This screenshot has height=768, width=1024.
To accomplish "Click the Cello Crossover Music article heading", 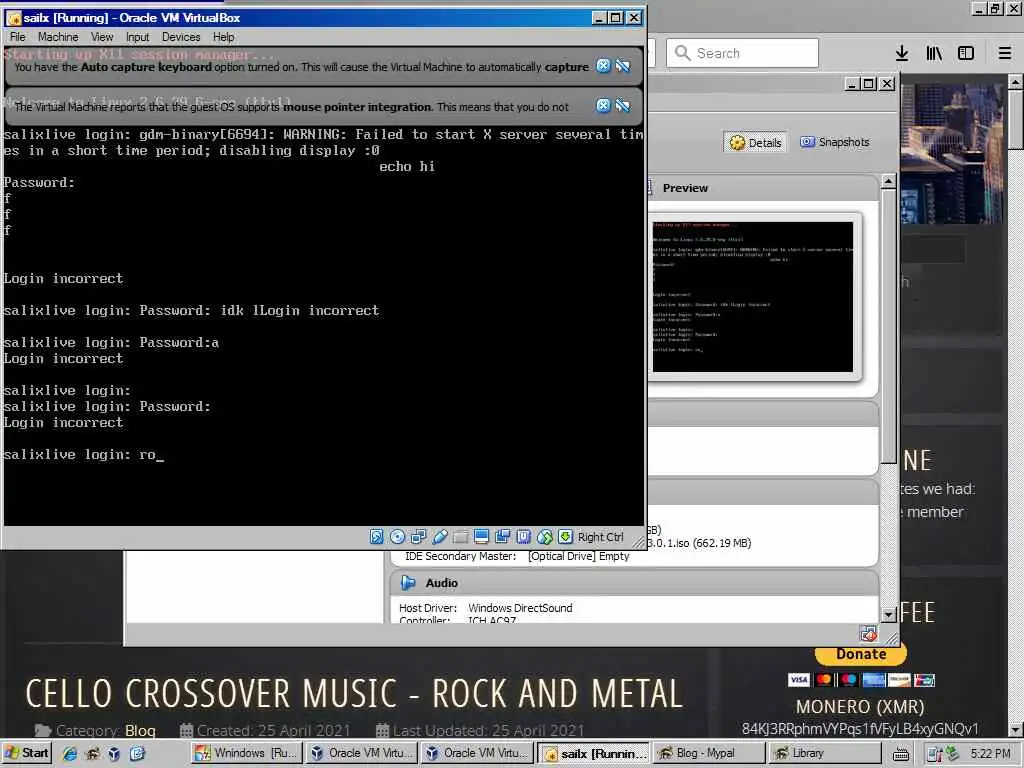I will point(354,694).
